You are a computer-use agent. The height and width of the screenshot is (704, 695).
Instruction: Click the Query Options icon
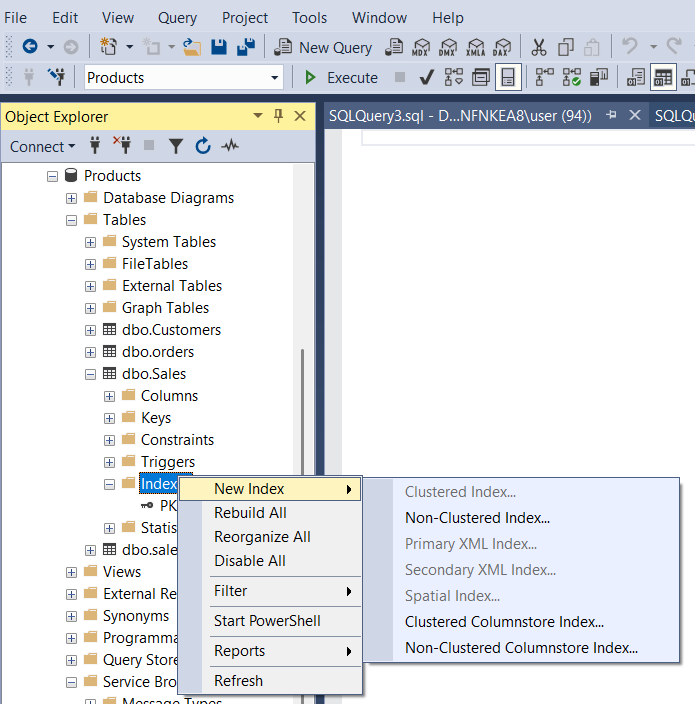pyautogui.click(x=481, y=78)
